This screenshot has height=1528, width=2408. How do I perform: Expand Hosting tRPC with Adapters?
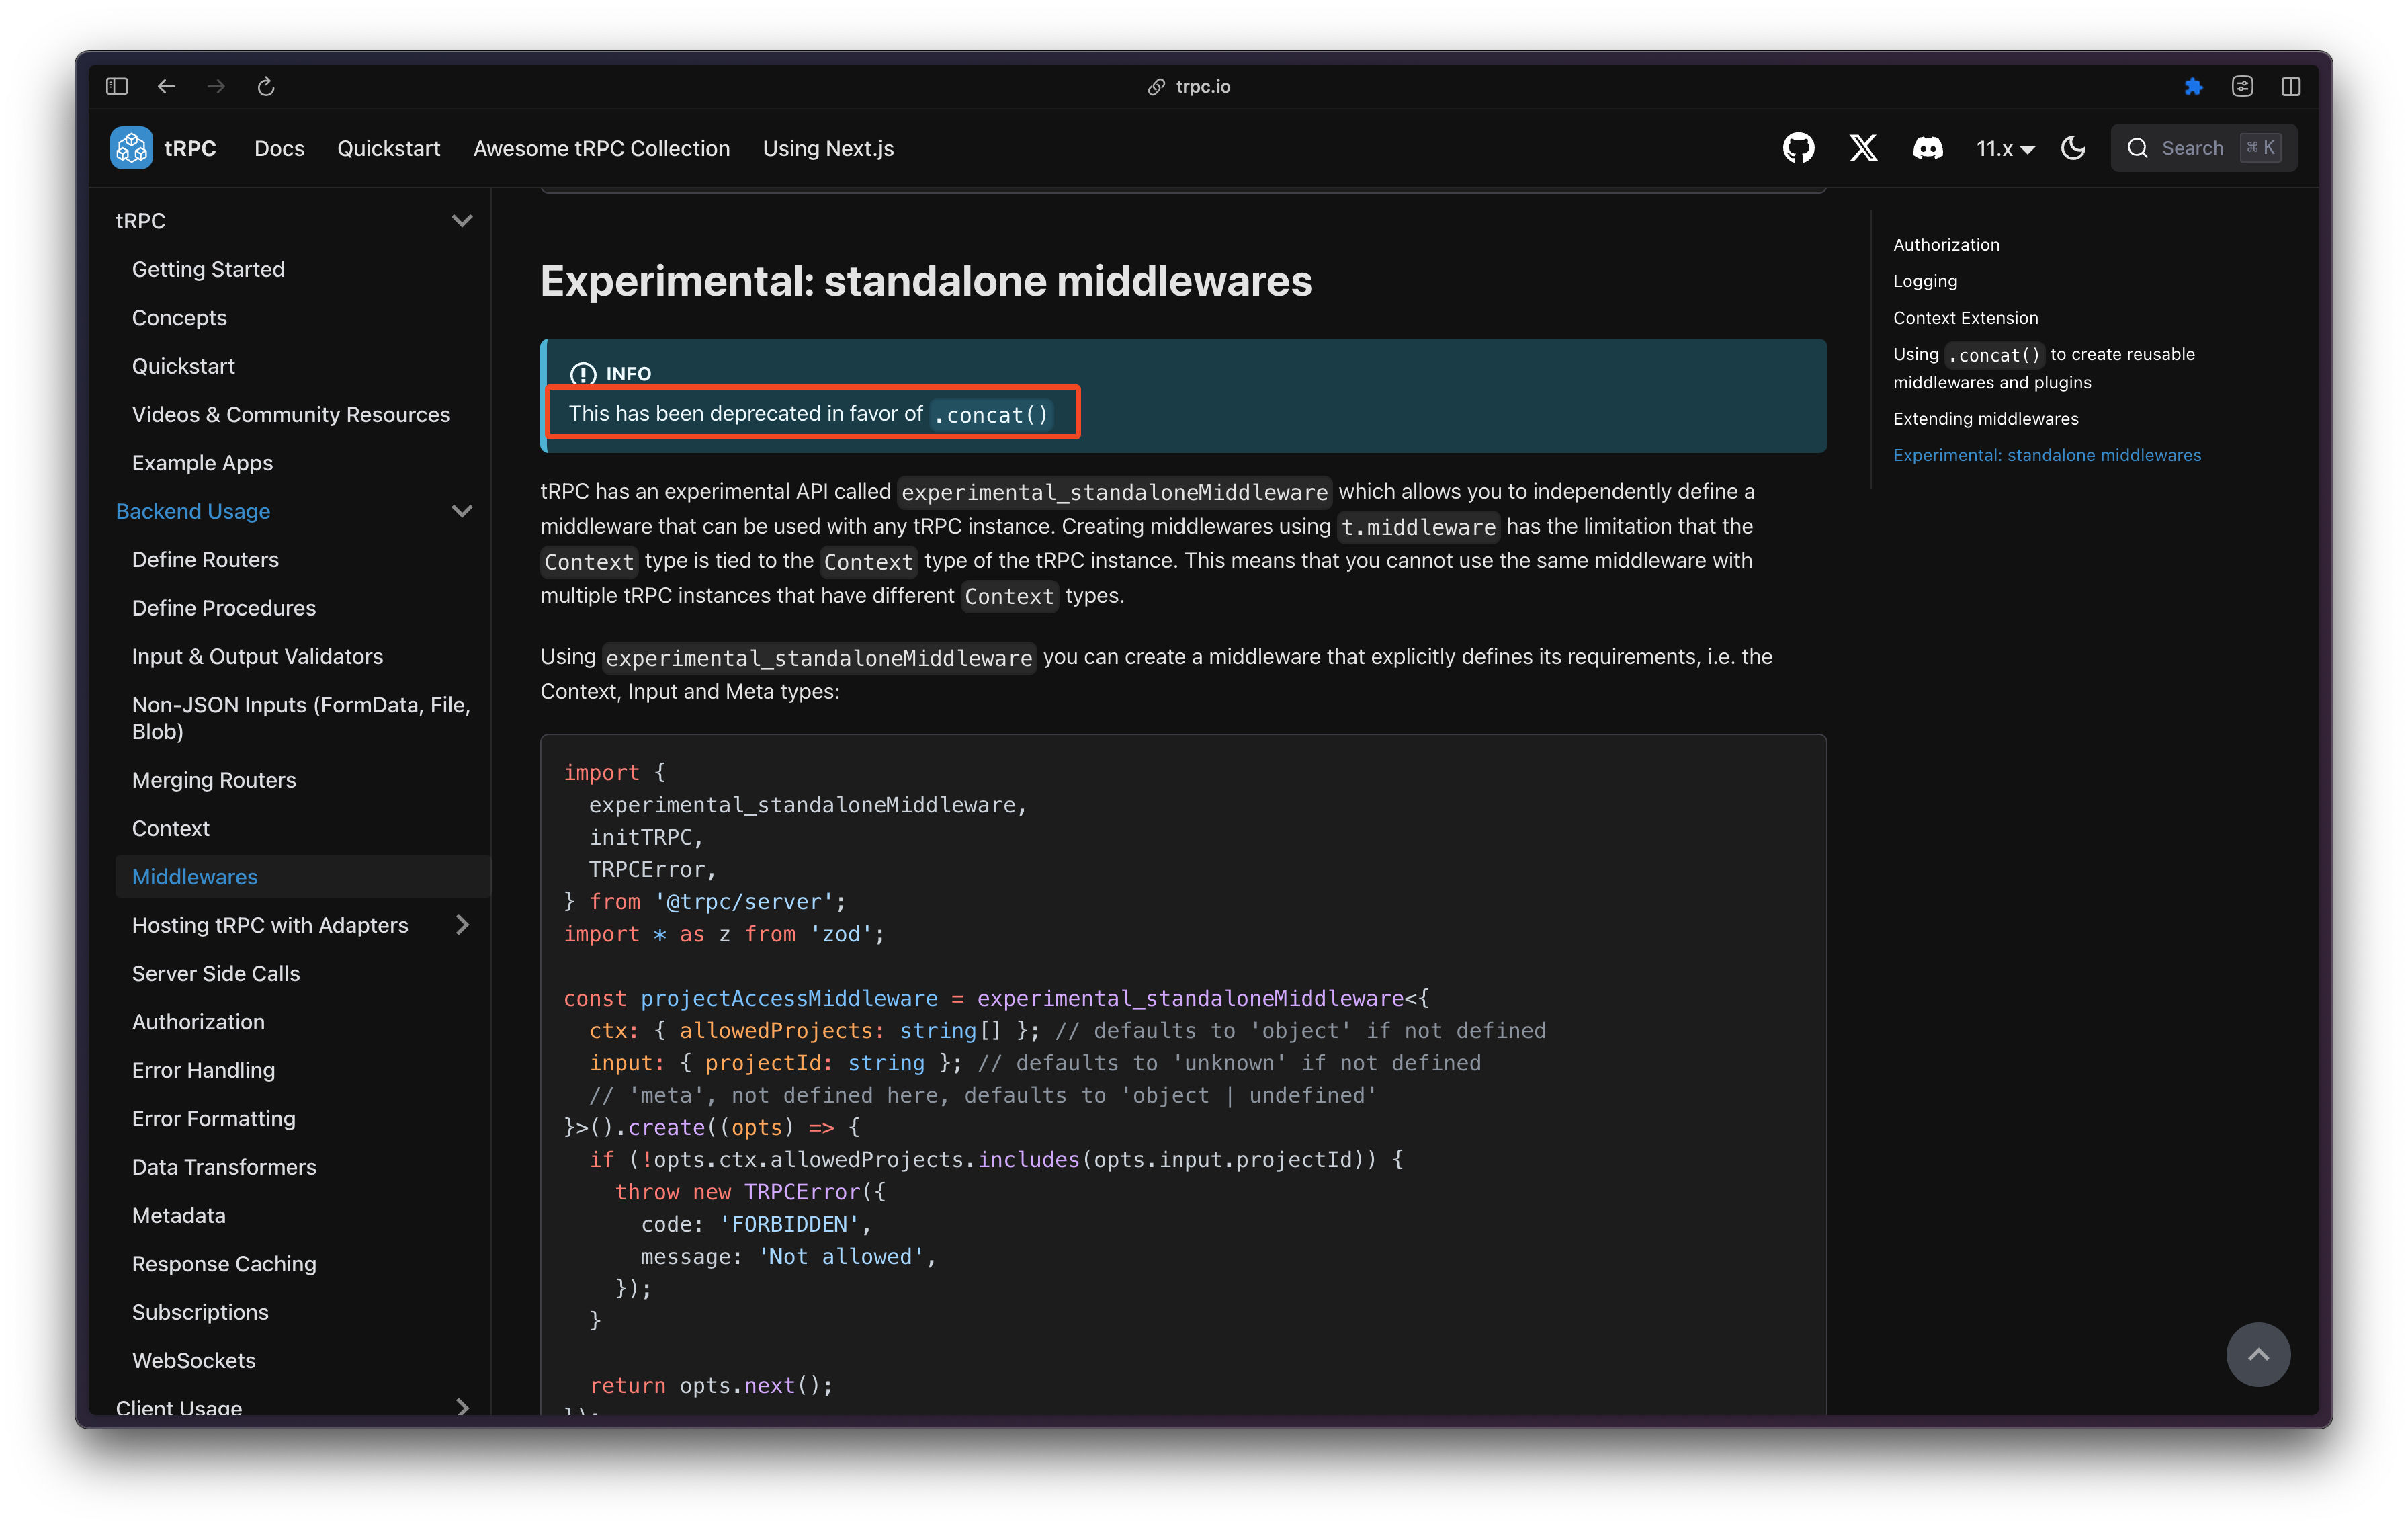point(461,925)
